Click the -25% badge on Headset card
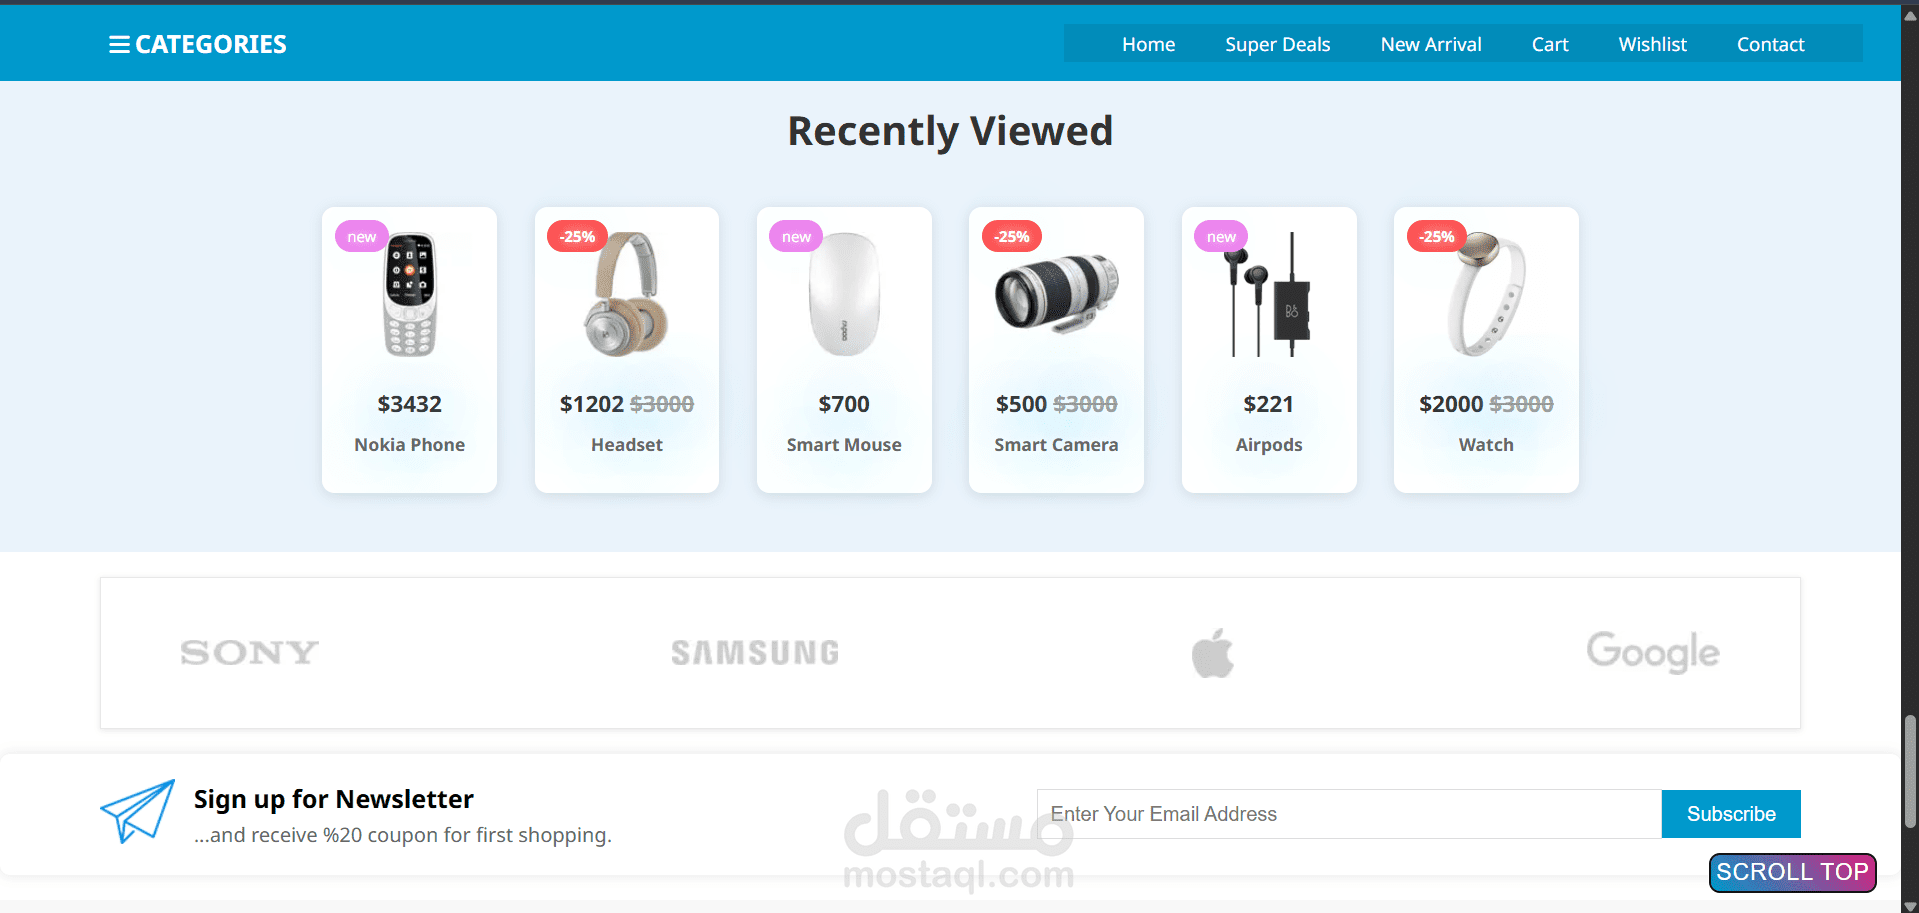 coord(577,237)
